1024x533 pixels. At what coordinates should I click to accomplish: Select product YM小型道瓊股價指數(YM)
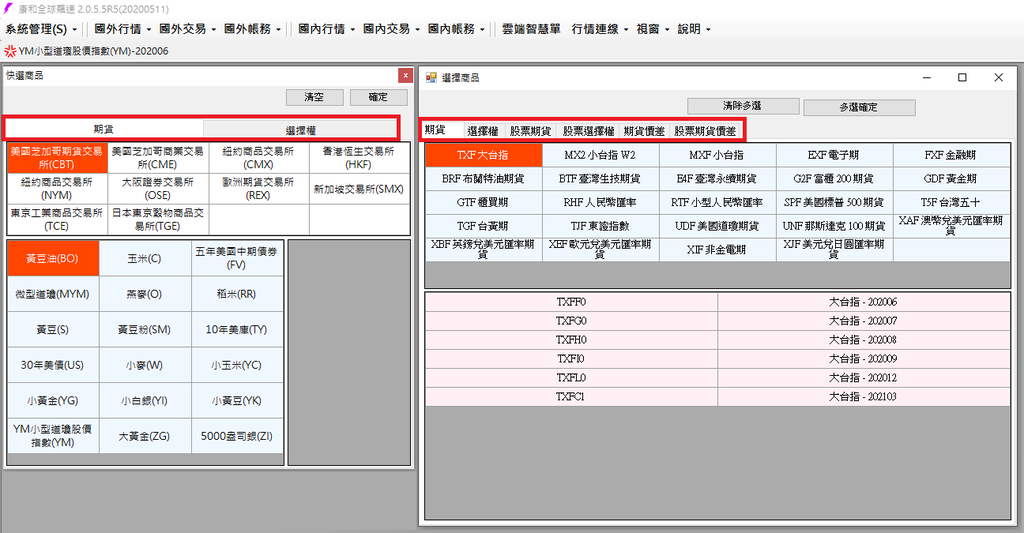[53, 436]
